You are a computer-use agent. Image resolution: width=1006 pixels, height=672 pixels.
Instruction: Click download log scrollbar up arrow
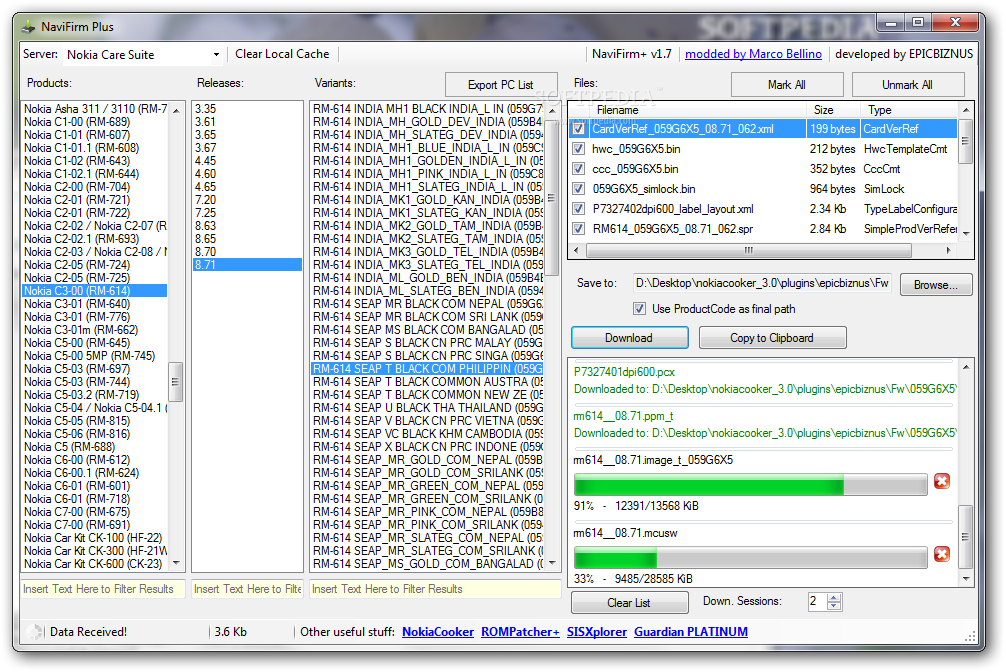pyautogui.click(x=966, y=366)
